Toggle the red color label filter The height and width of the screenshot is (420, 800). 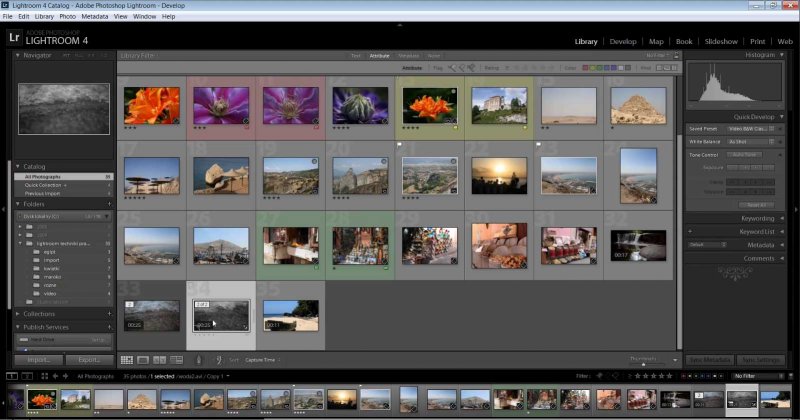point(587,68)
